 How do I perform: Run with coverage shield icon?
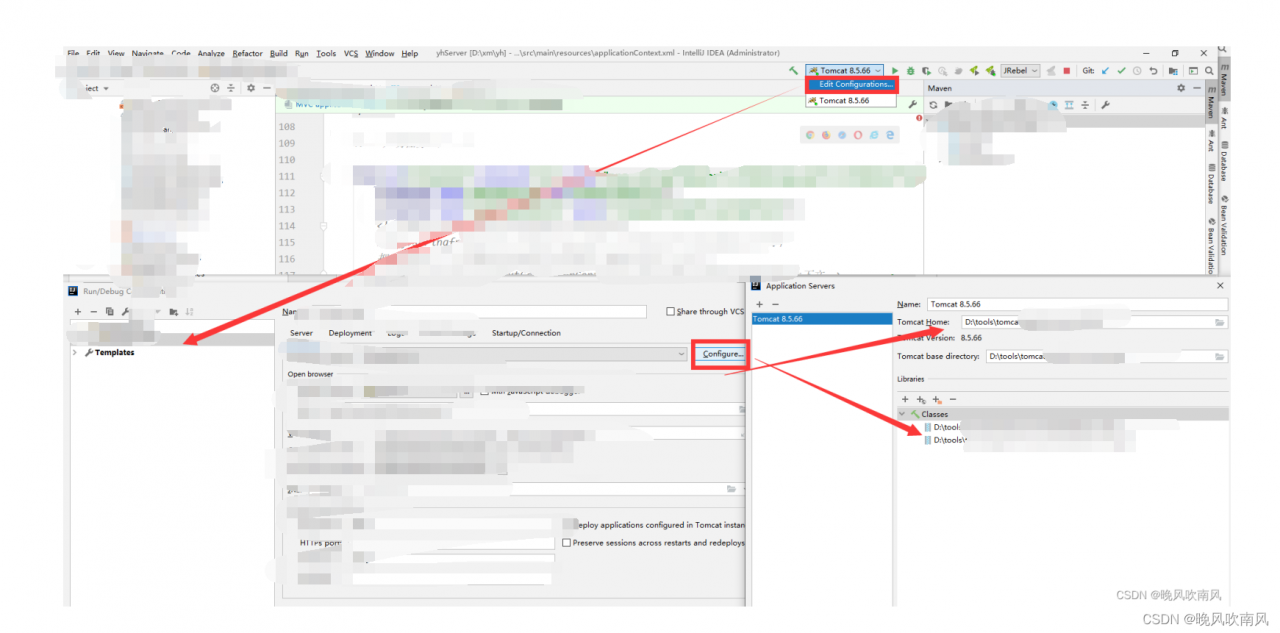(926, 71)
